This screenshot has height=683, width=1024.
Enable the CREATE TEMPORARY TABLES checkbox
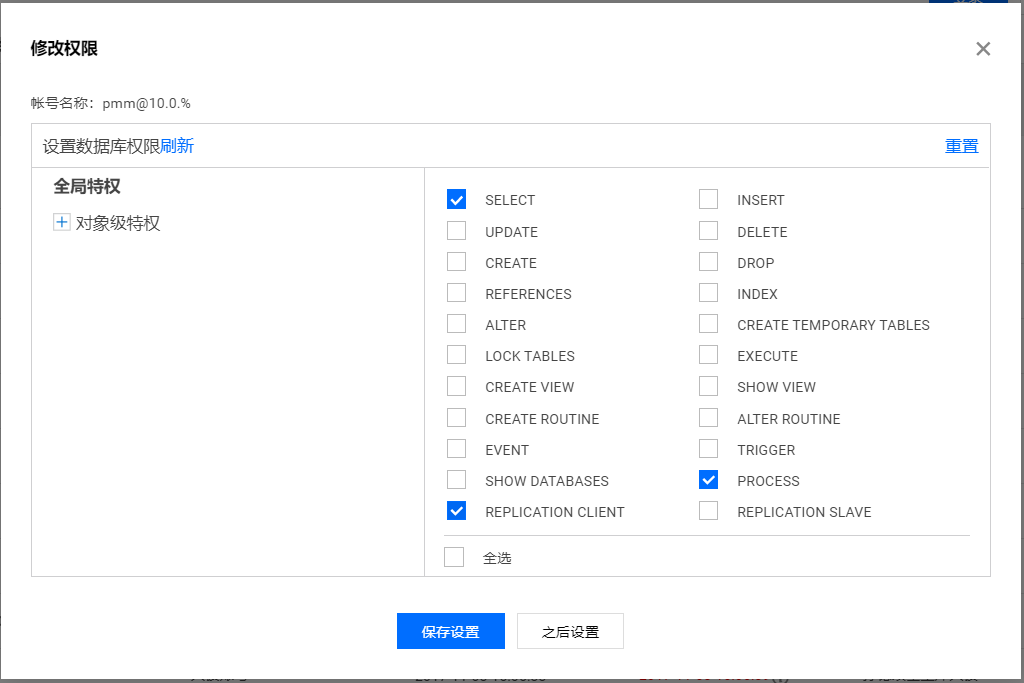pos(709,325)
